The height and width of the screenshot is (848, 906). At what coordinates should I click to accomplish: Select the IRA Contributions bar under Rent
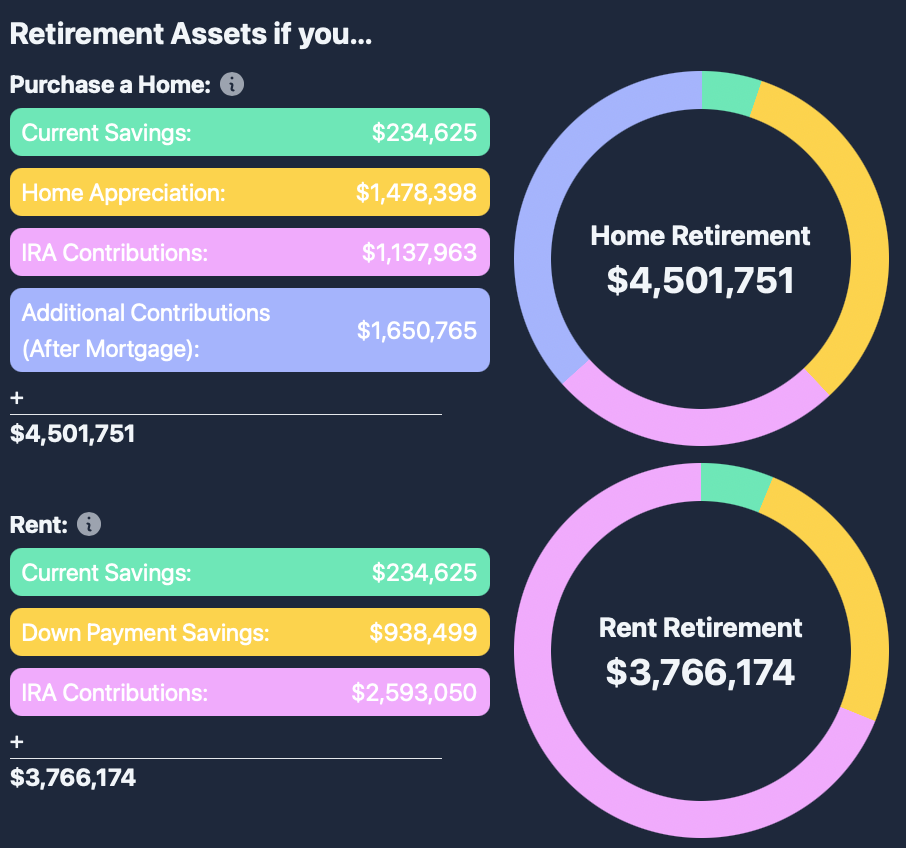[247, 692]
